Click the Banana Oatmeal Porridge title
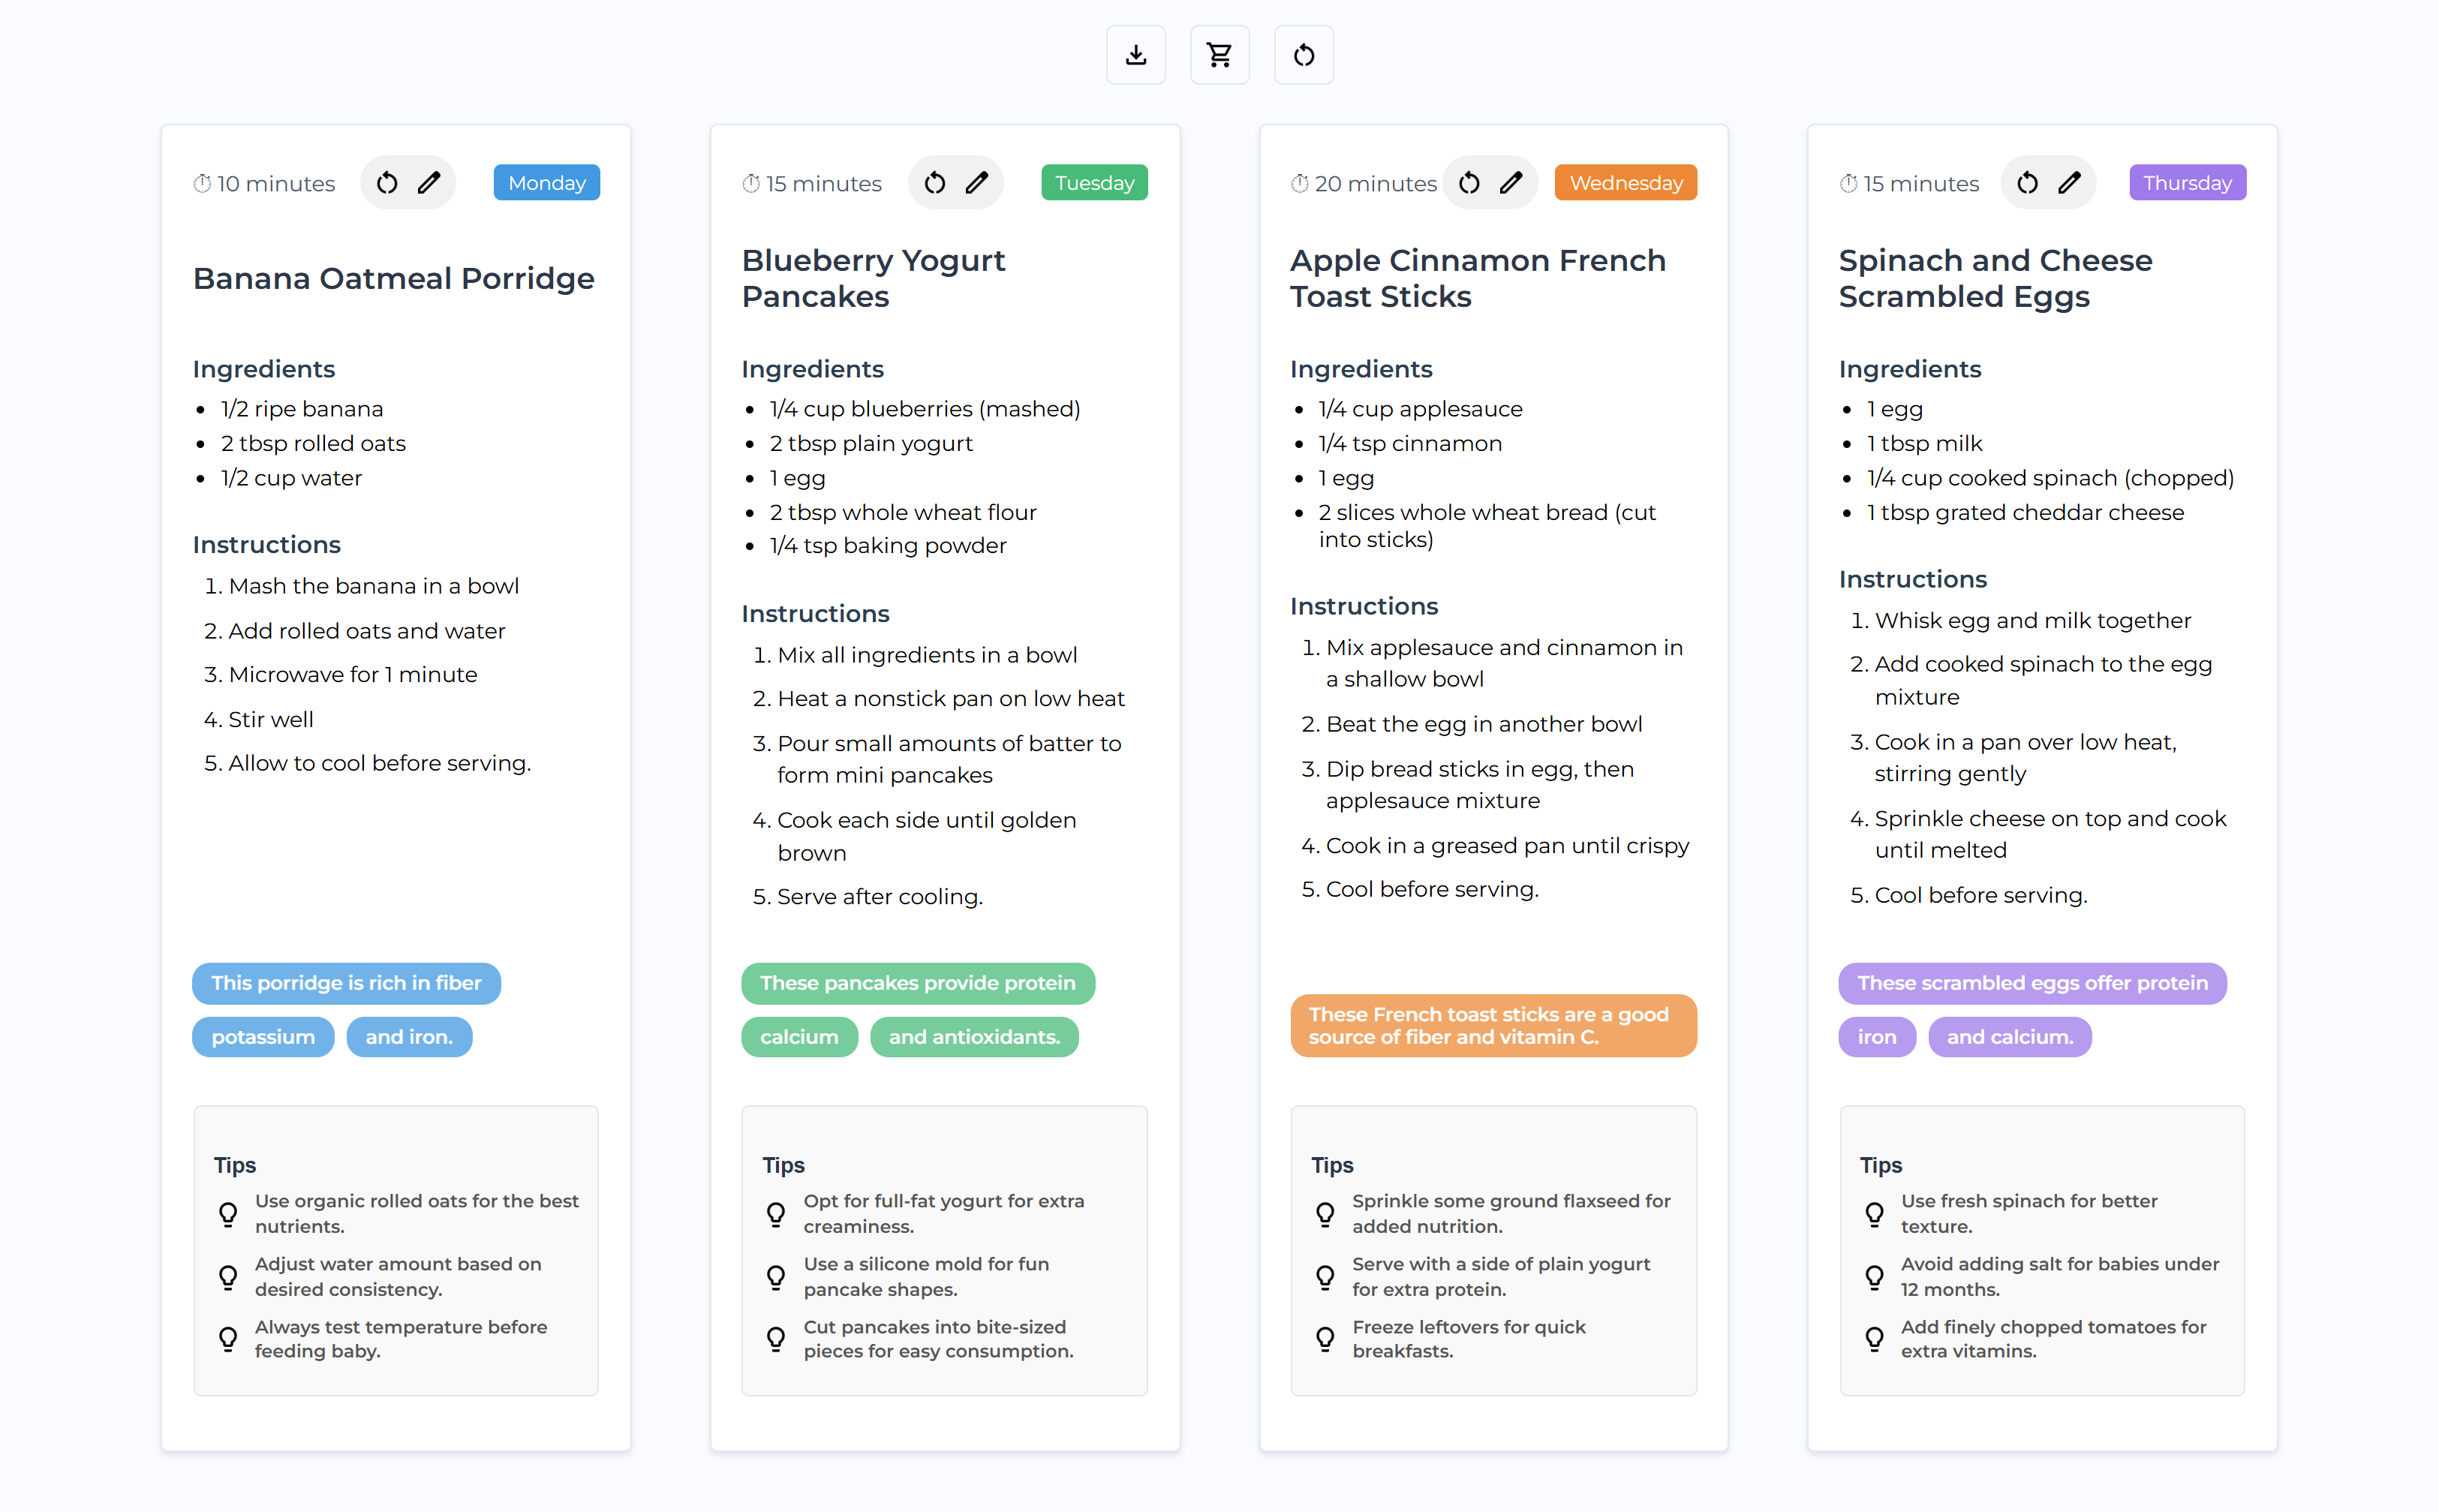 [393, 278]
